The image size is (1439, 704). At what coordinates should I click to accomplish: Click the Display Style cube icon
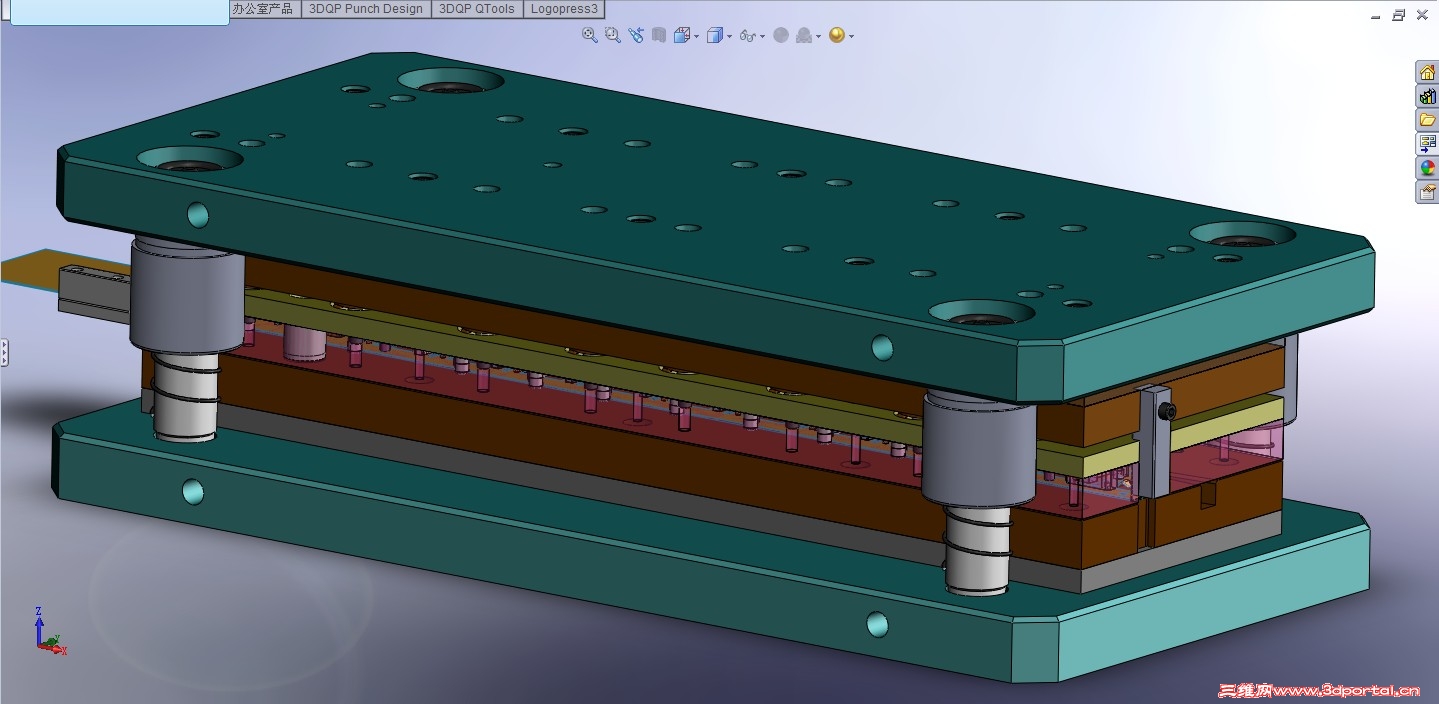pyautogui.click(x=714, y=35)
